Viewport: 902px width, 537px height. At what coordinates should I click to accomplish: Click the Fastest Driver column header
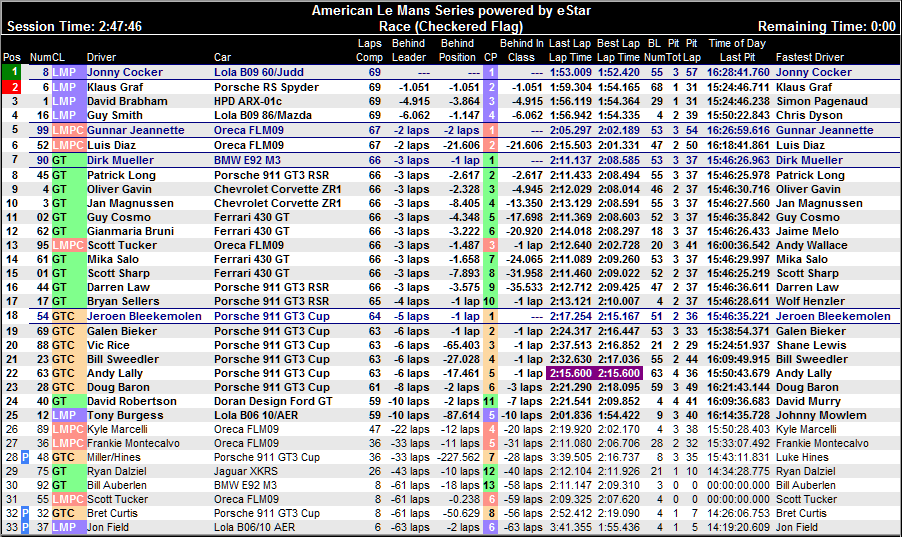click(x=808, y=57)
